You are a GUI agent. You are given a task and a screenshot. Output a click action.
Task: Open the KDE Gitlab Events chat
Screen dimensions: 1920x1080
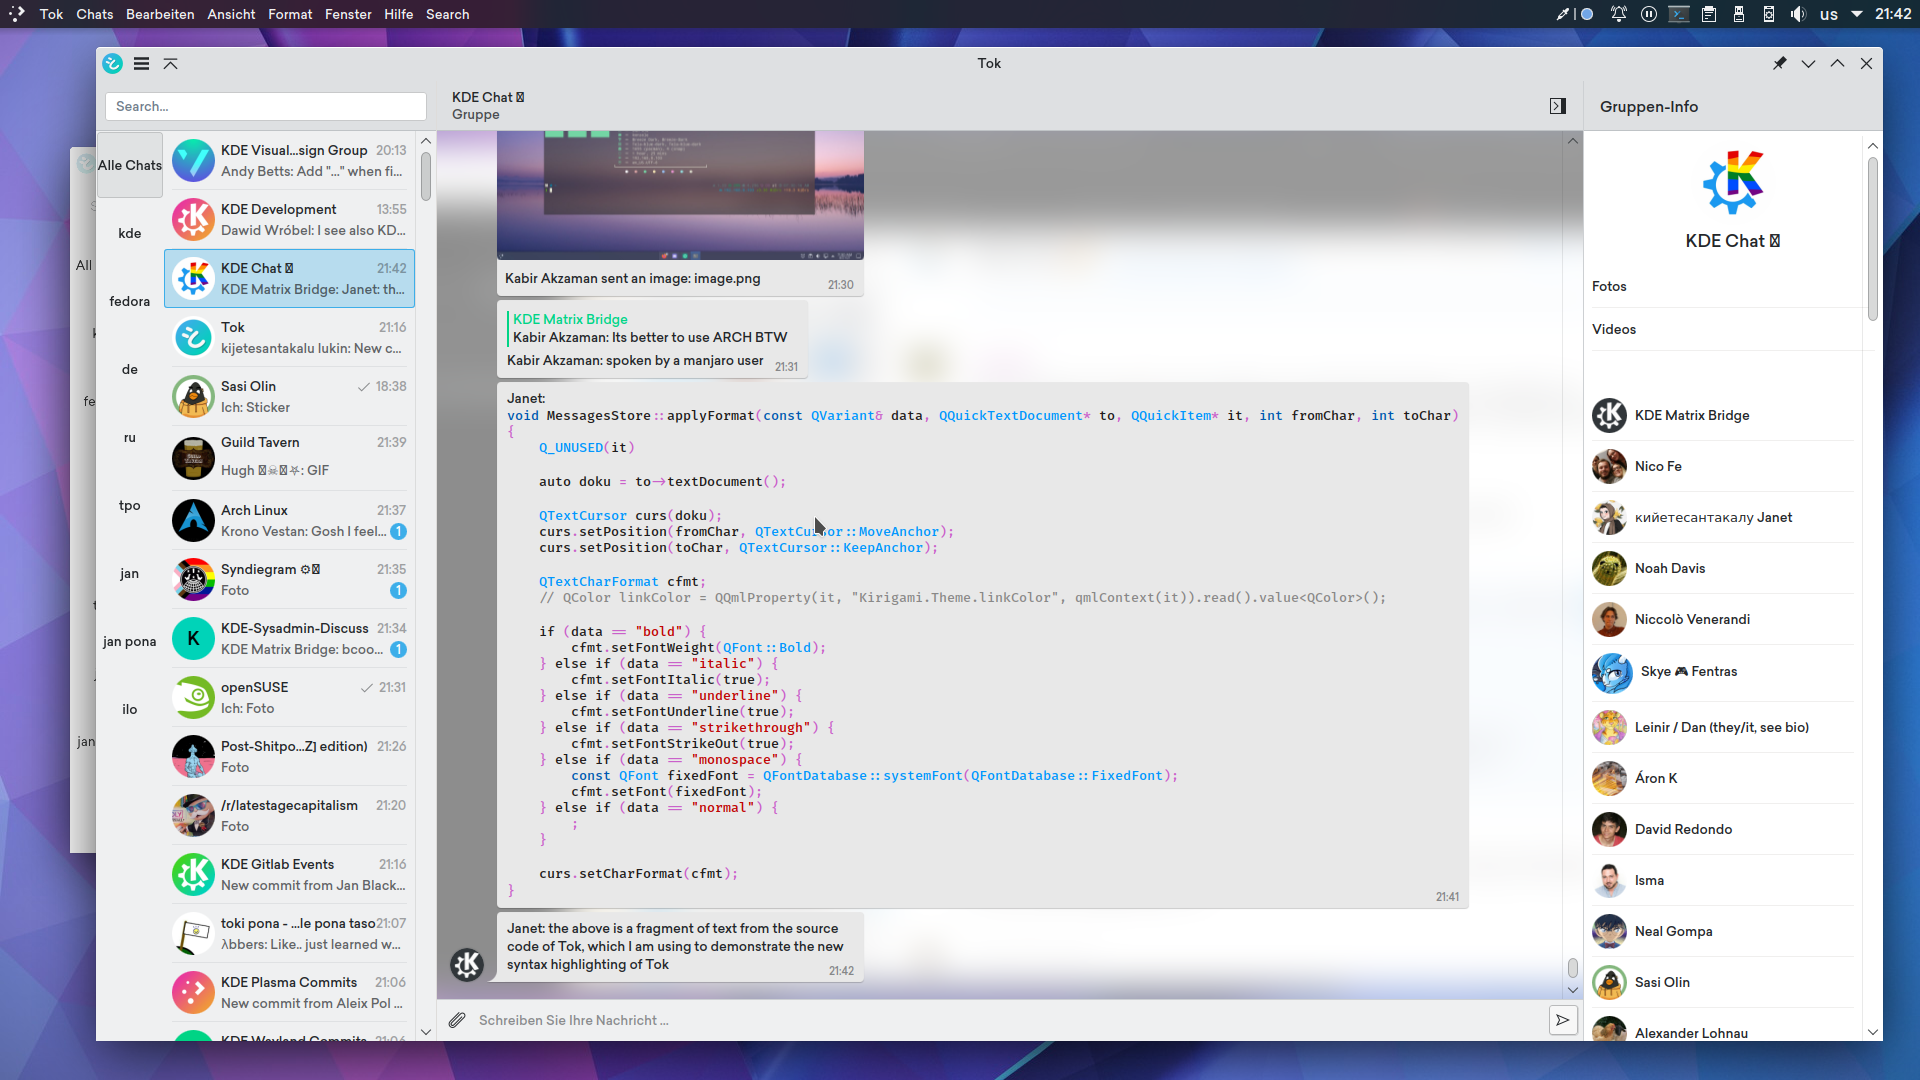(x=289, y=874)
